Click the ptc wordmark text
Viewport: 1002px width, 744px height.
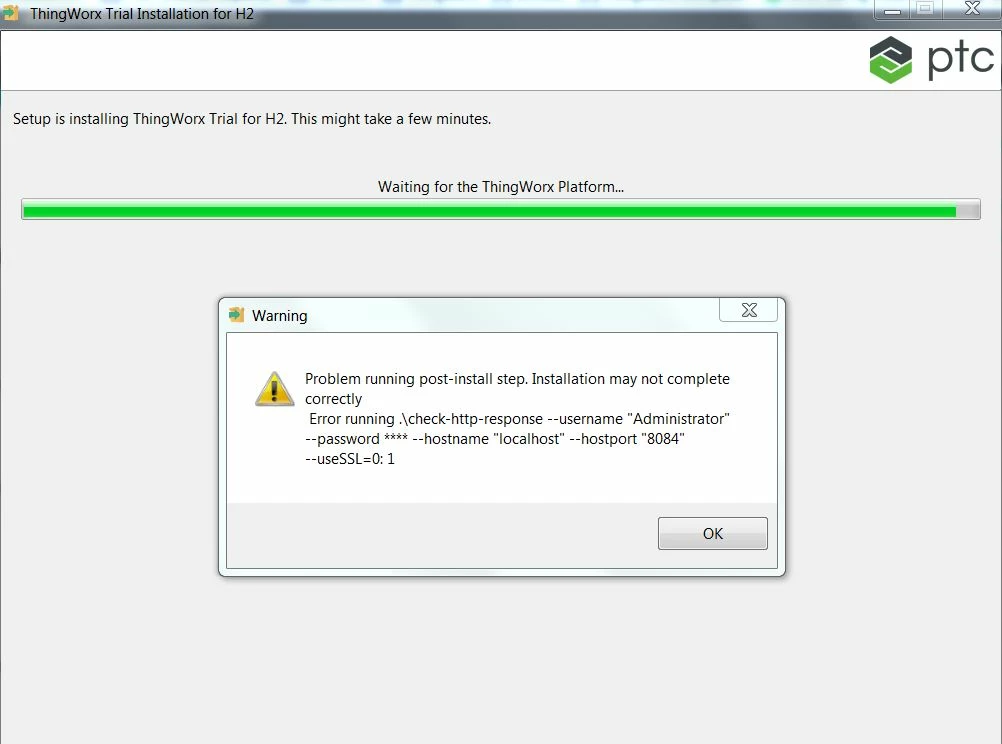tap(960, 60)
